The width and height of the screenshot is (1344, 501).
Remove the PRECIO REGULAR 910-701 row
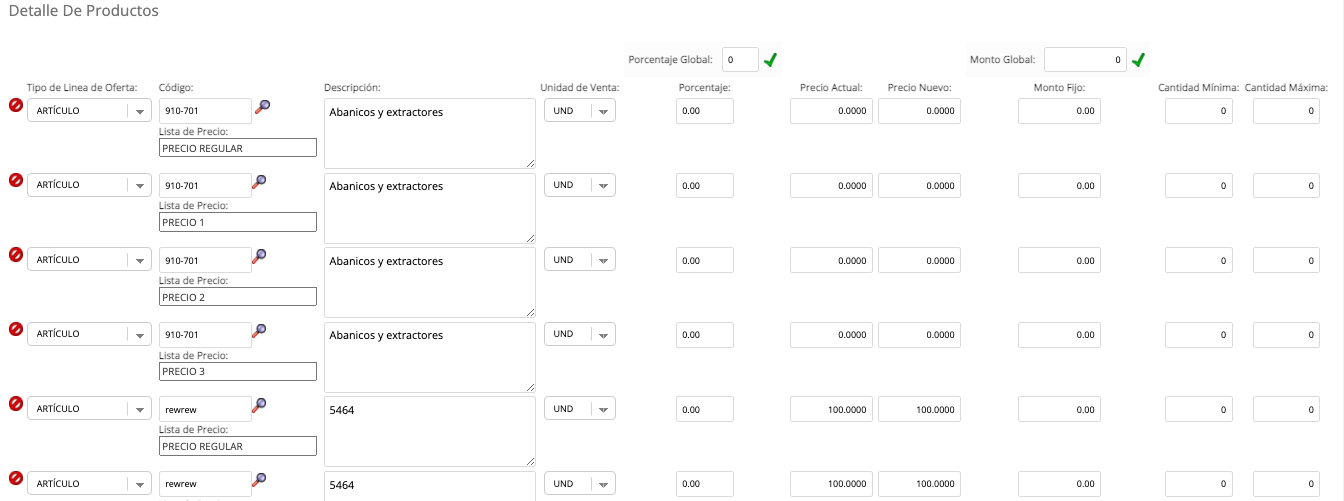pyautogui.click(x=16, y=105)
